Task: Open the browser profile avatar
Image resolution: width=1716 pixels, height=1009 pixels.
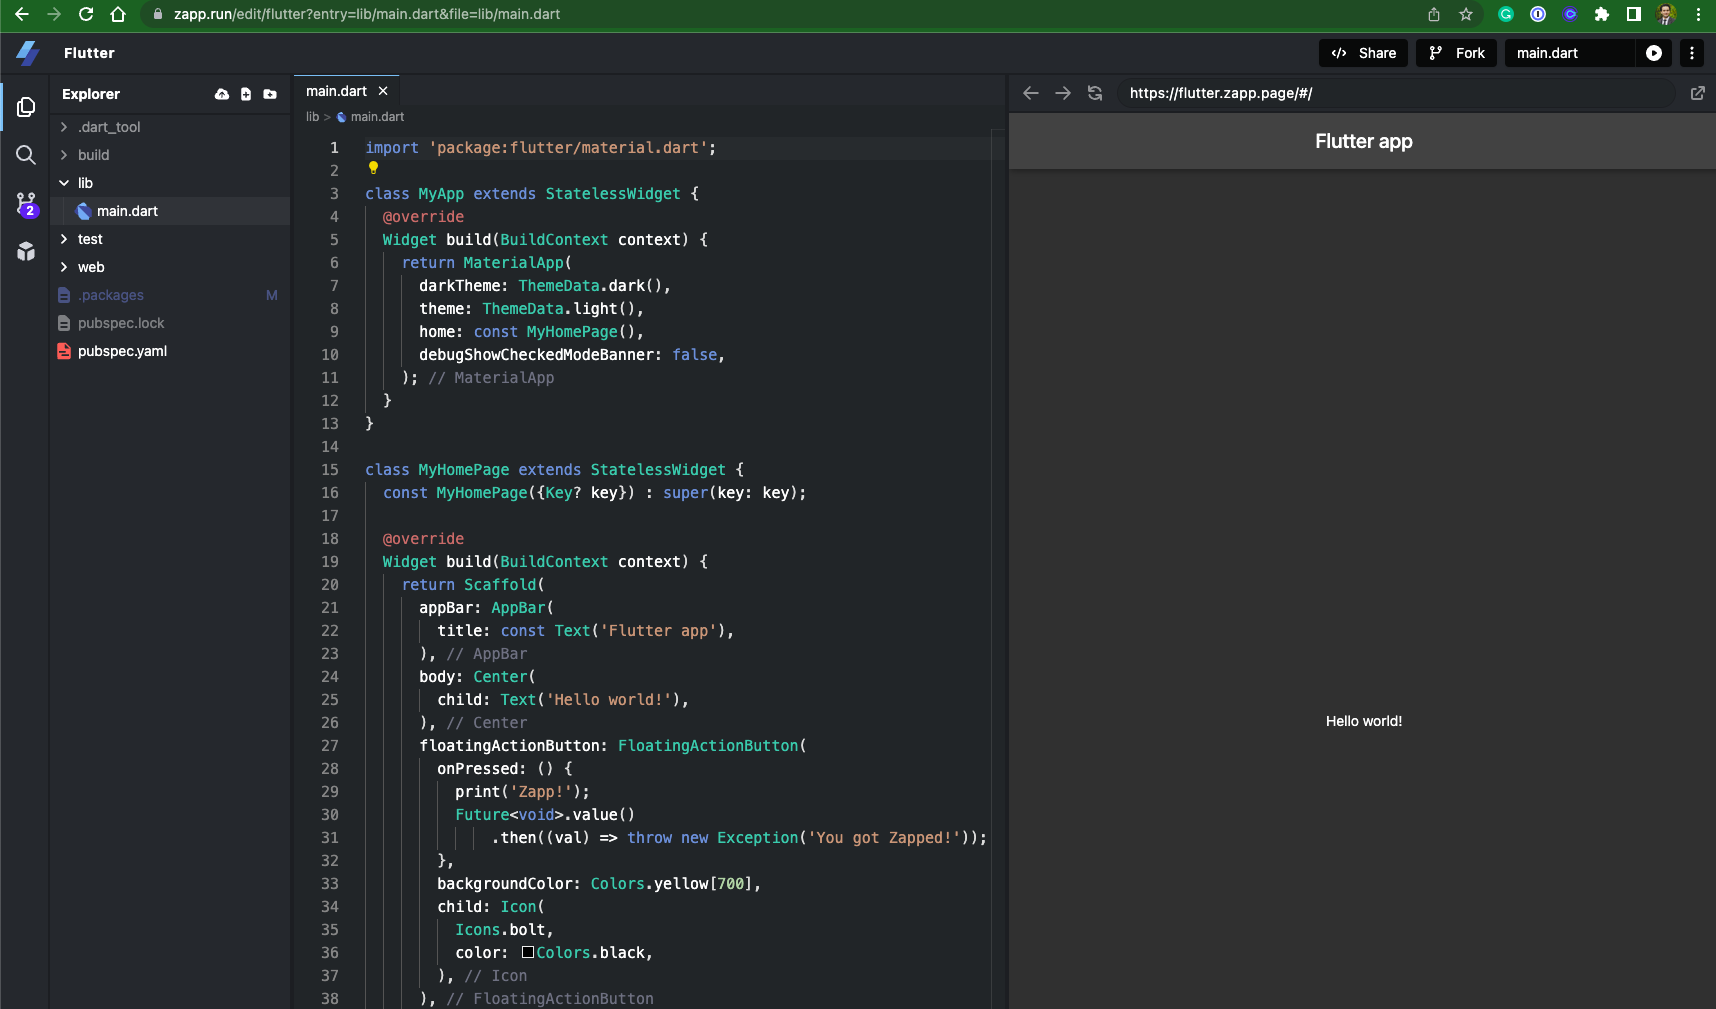Action: click(x=1666, y=14)
